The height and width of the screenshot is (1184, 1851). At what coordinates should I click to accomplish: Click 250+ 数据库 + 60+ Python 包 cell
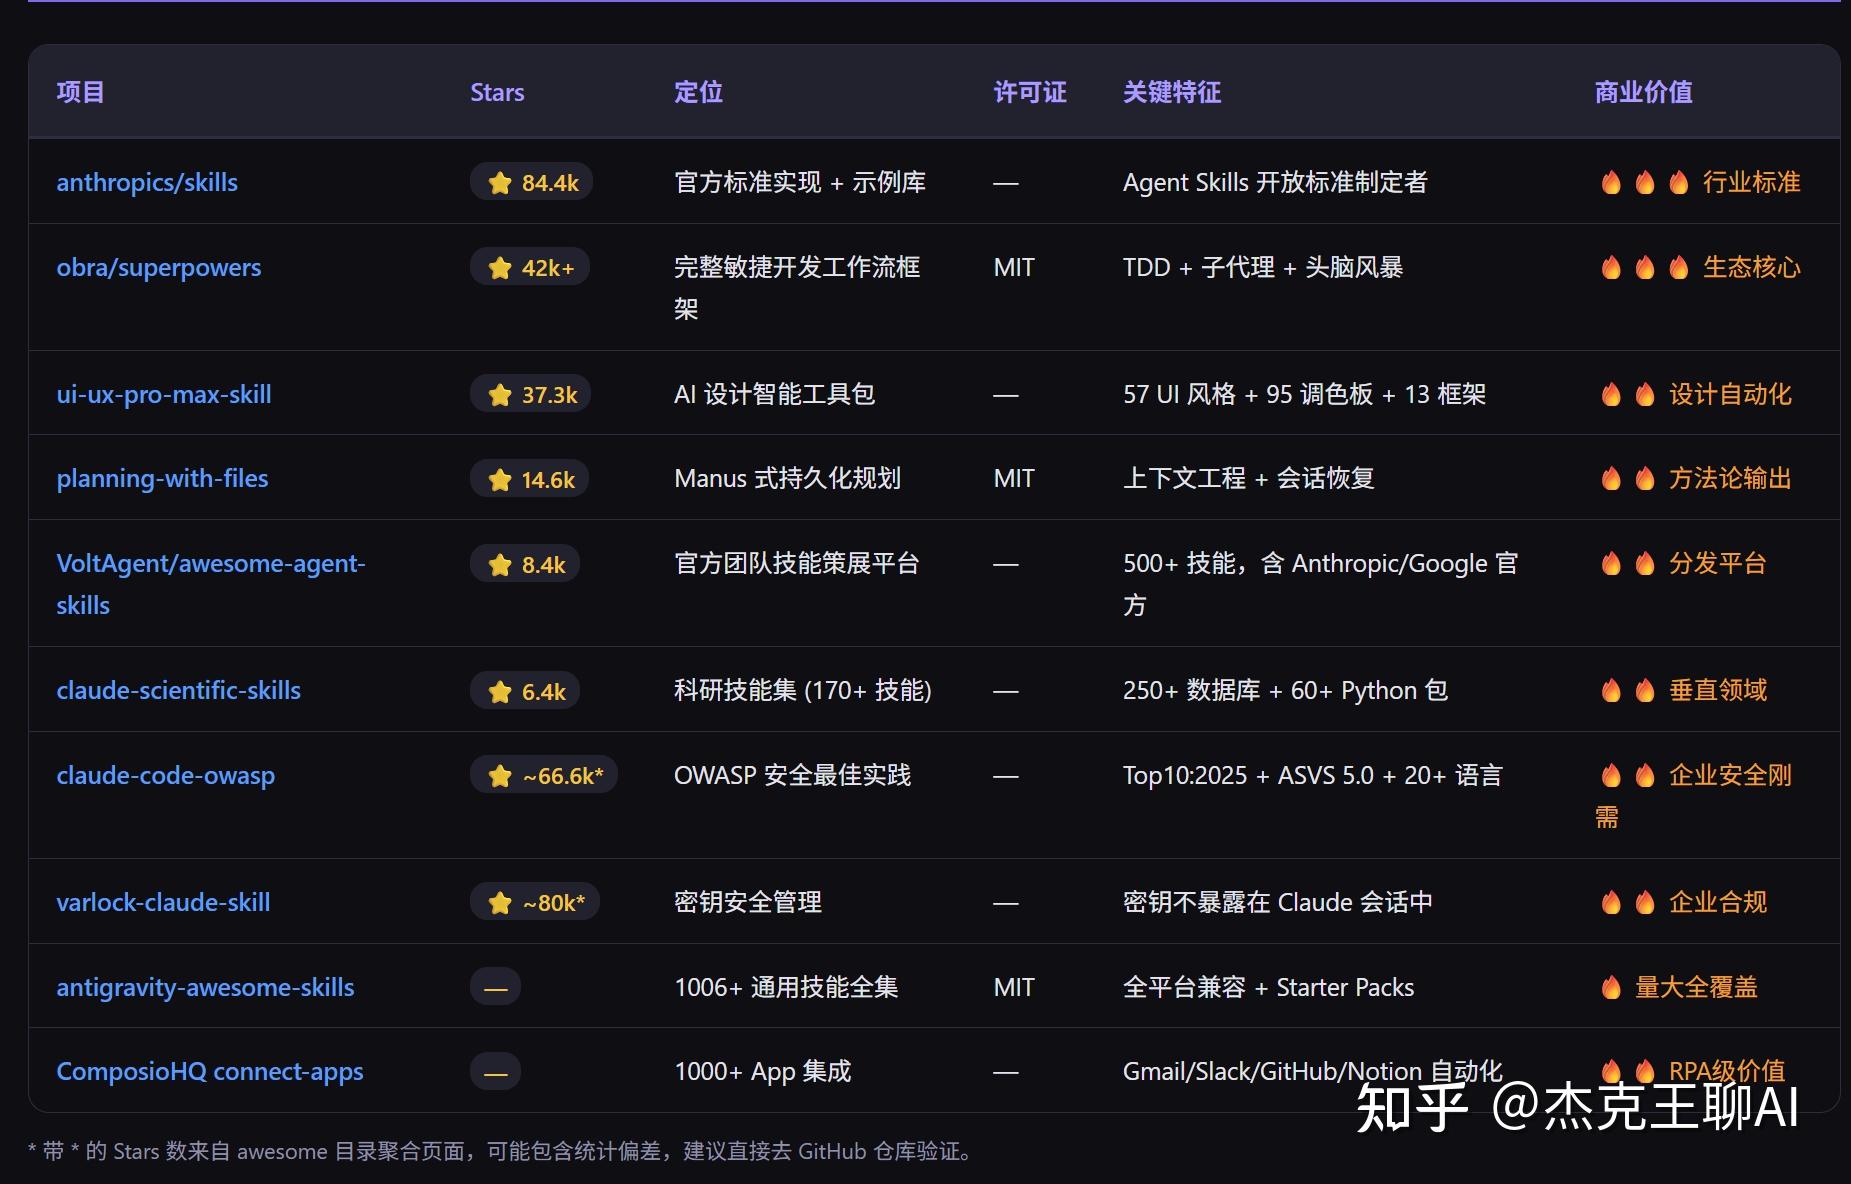(x=1285, y=690)
